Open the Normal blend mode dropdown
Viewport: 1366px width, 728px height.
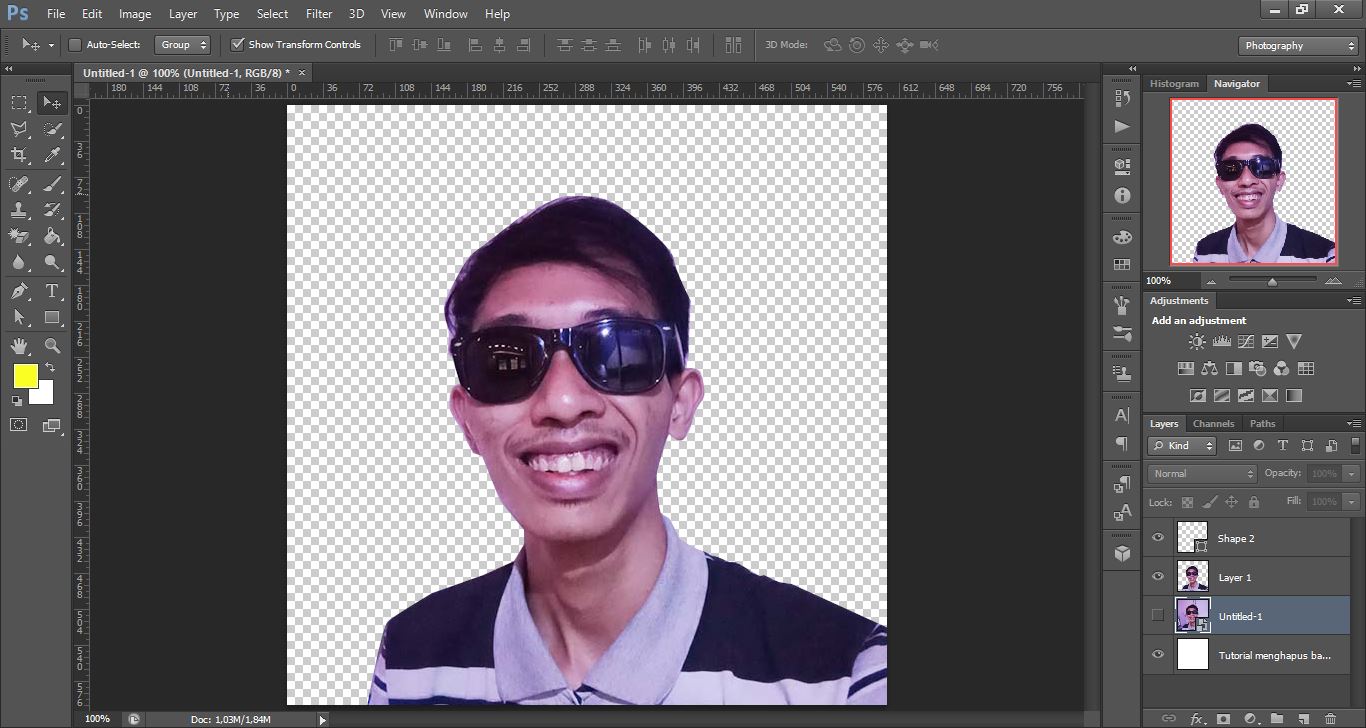pos(1200,473)
